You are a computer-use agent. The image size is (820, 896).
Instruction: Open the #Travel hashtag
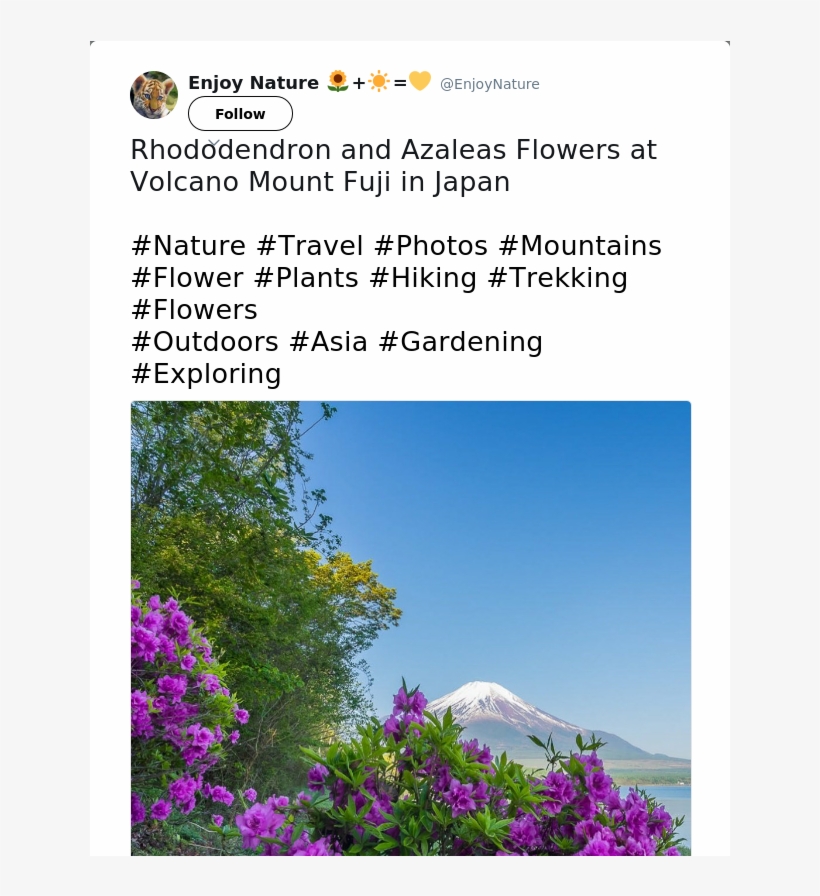coord(312,245)
